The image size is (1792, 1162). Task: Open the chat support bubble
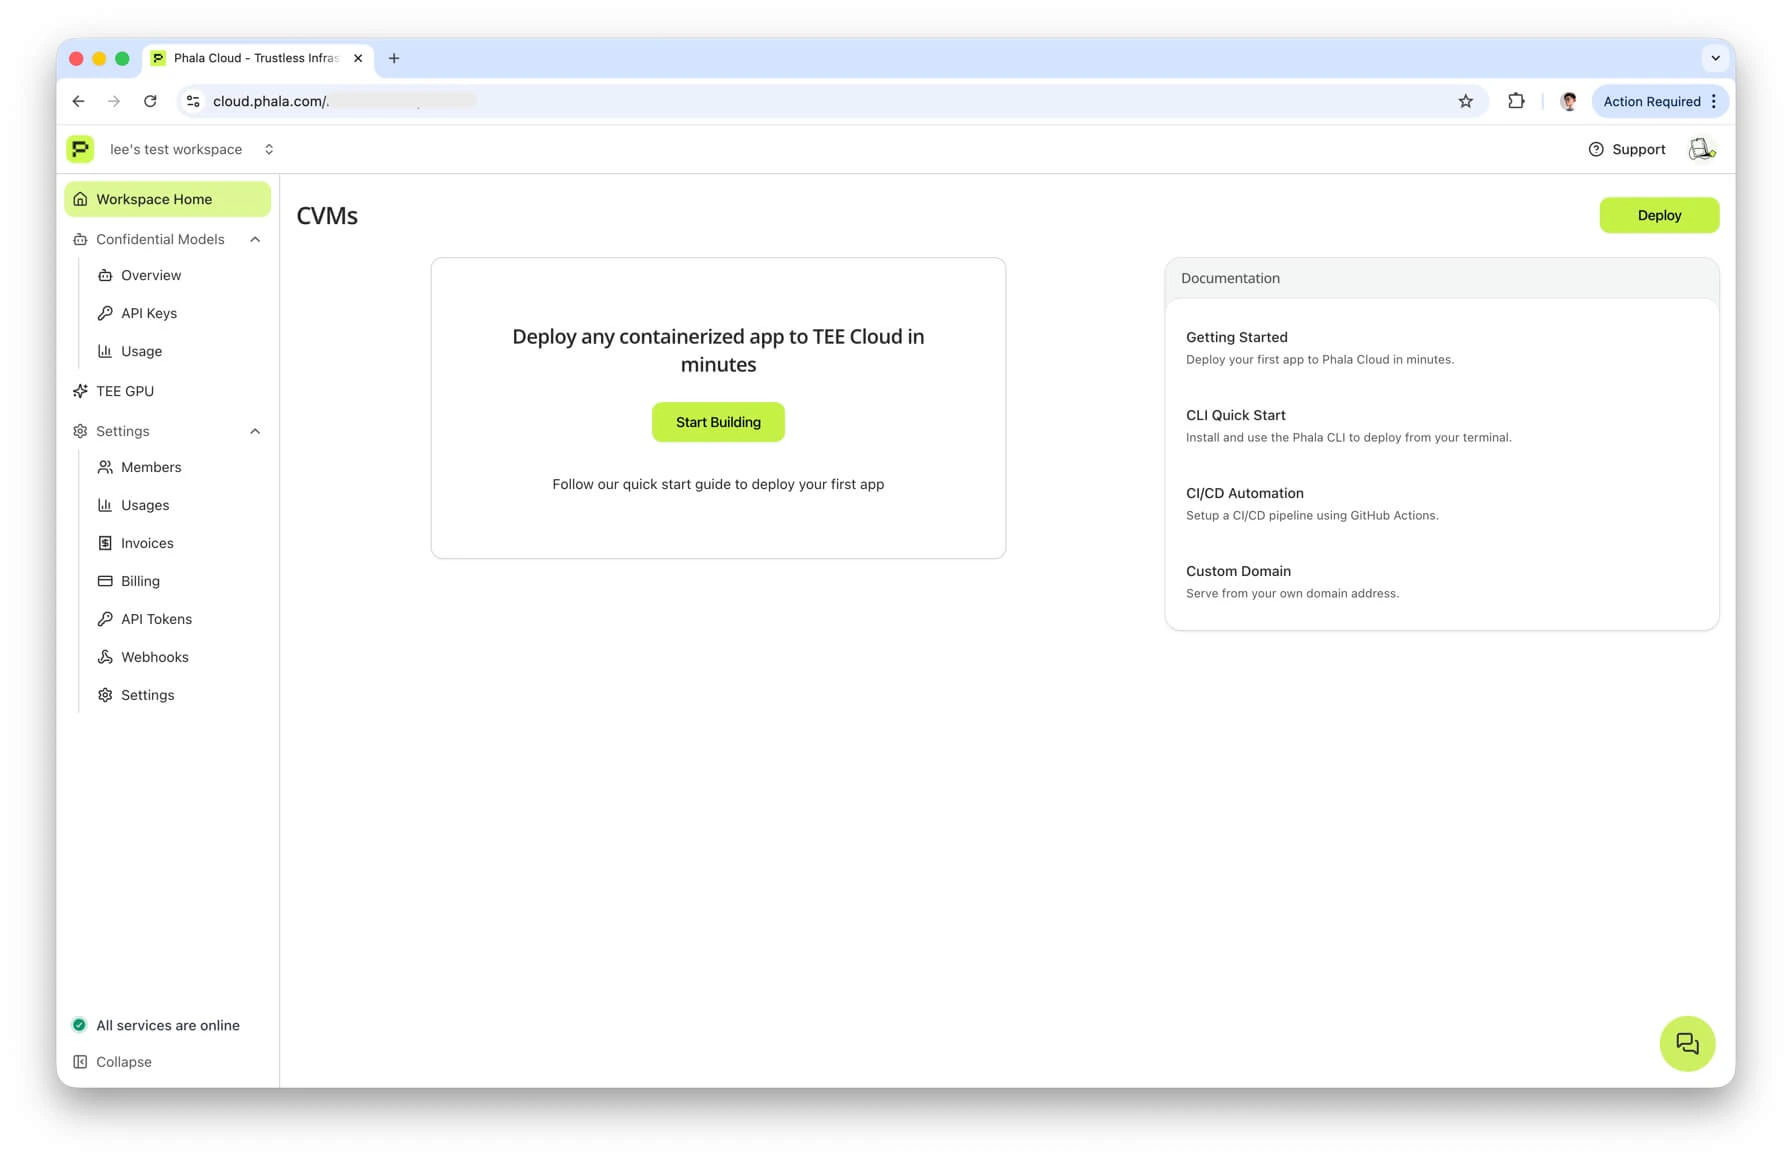click(x=1687, y=1043)
